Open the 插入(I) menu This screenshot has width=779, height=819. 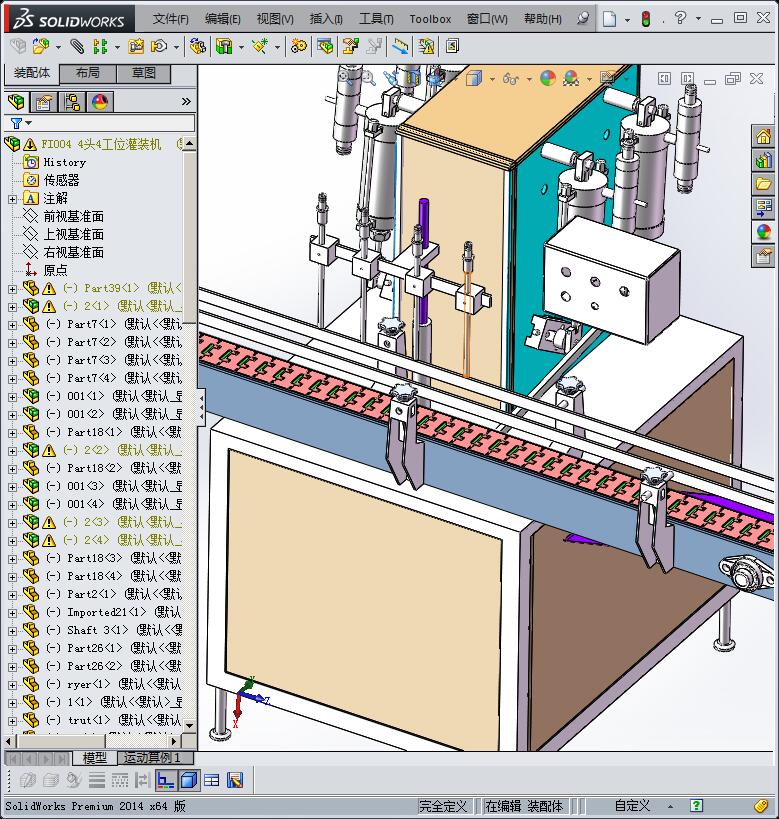pos(326,19)
